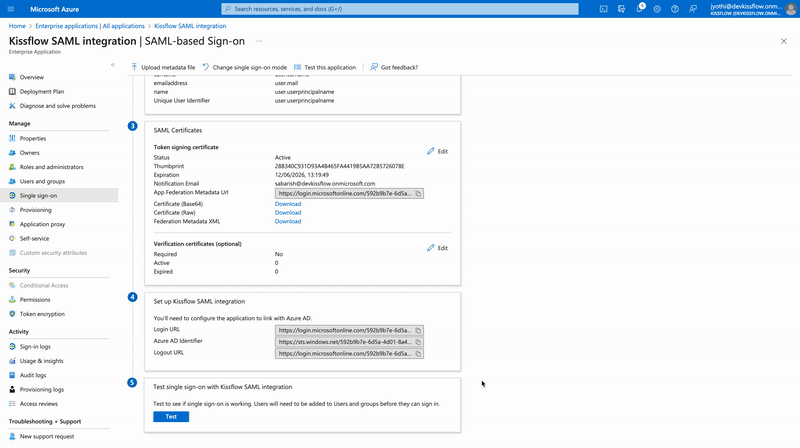Collapse the left navigation menu
This screenshot has height=448, width=800.
(x=112, y=65)
